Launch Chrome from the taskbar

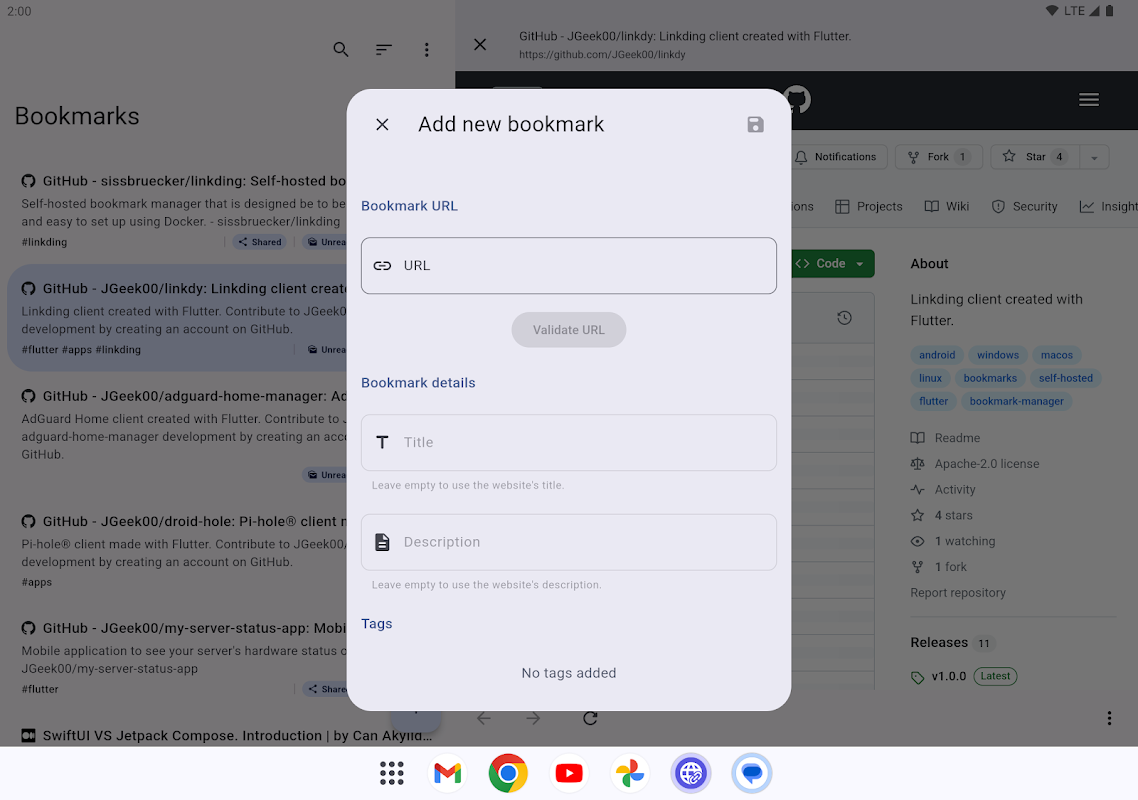point(508,773)
